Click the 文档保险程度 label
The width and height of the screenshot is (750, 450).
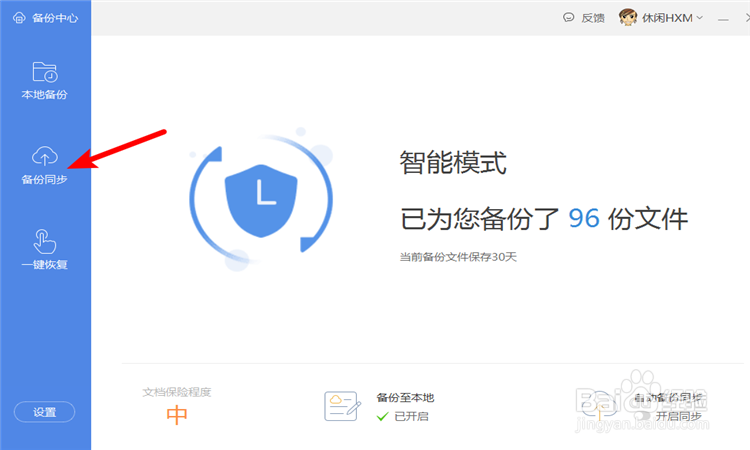pos(177,392)
